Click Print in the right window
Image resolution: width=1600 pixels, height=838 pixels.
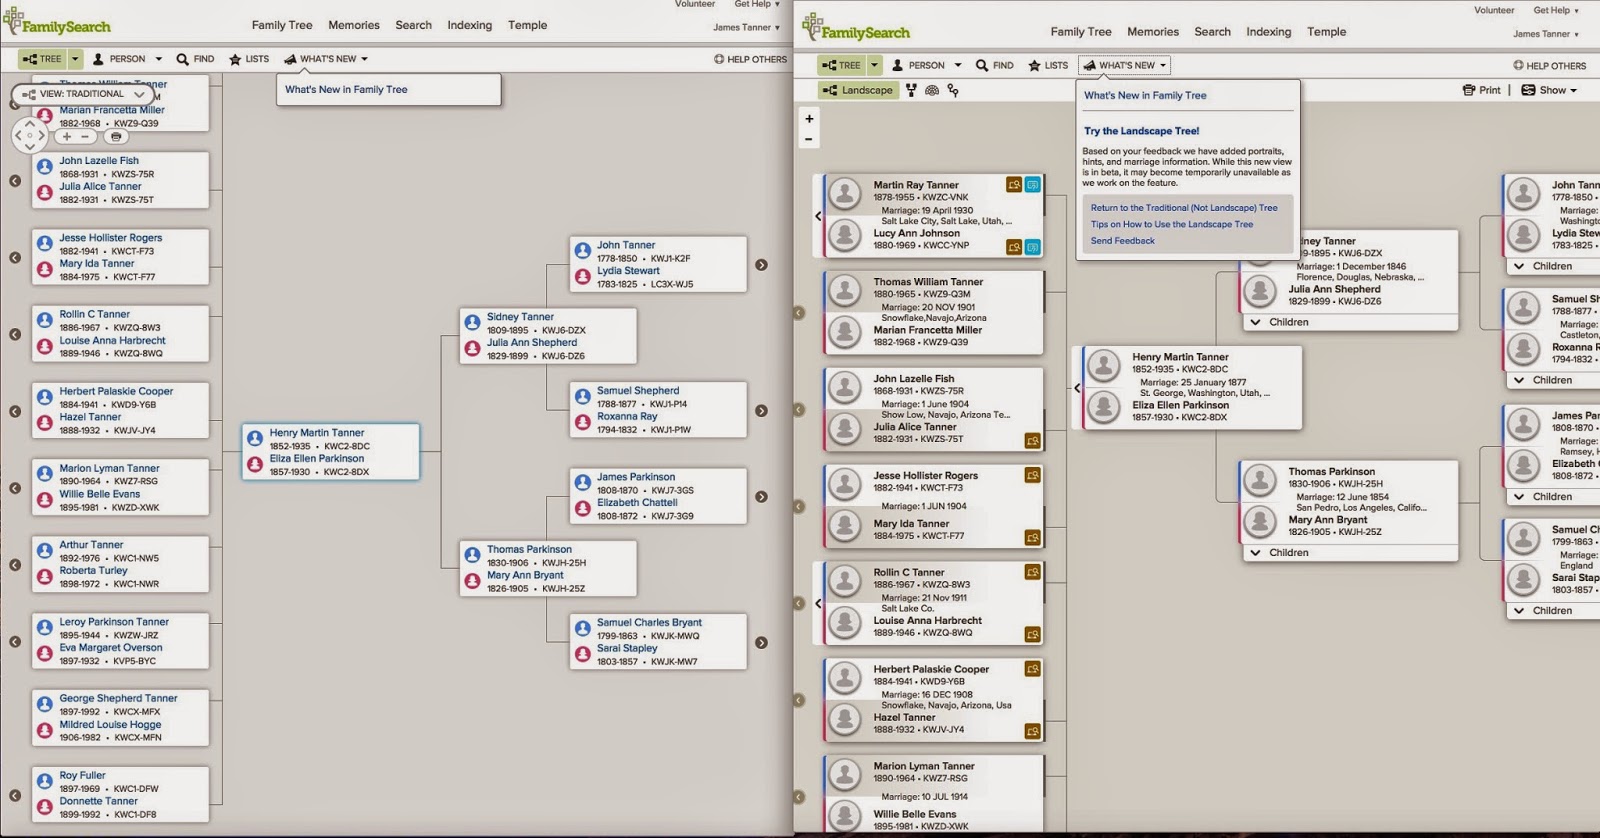pyautogui.click(x=1482, y=90)
